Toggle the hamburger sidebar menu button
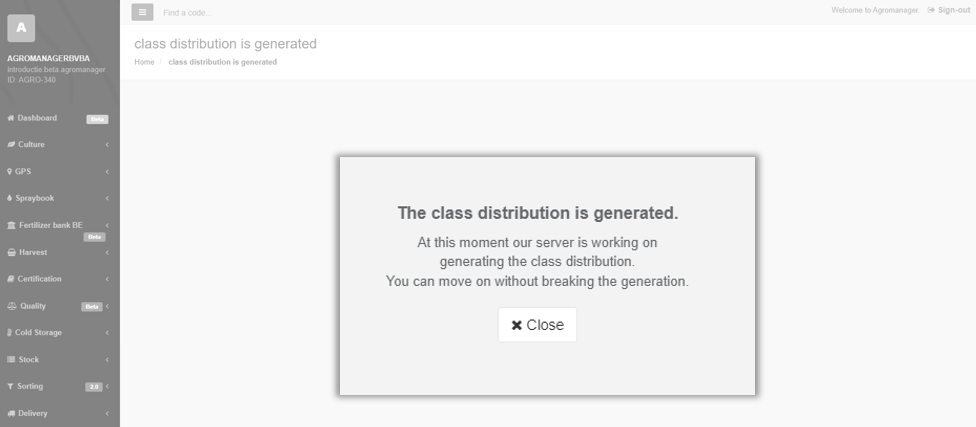The height and width of the screenshot is (427, 976). (x=142, y=12)
